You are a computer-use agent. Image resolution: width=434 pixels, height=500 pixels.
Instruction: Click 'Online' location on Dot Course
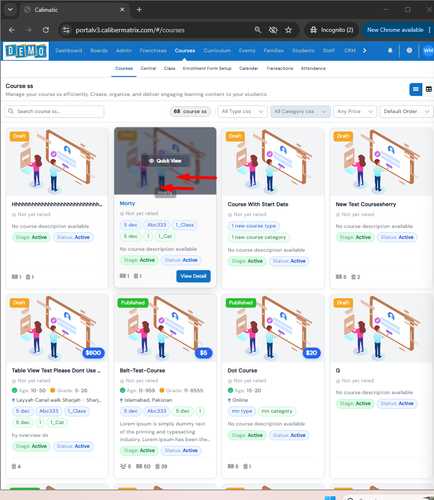coord(240,400)
